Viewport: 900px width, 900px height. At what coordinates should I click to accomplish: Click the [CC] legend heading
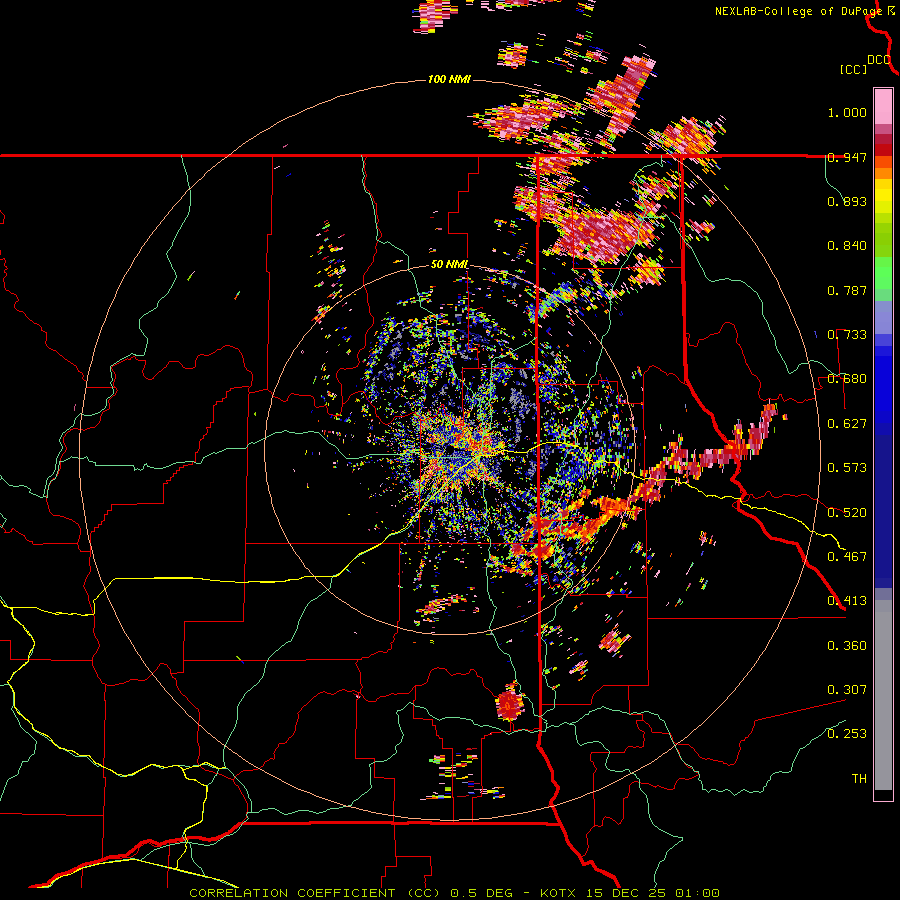[x=854, y=69]
